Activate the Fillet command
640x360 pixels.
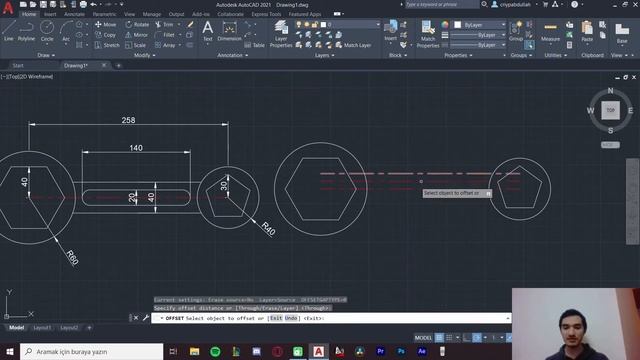coord(165,35)
